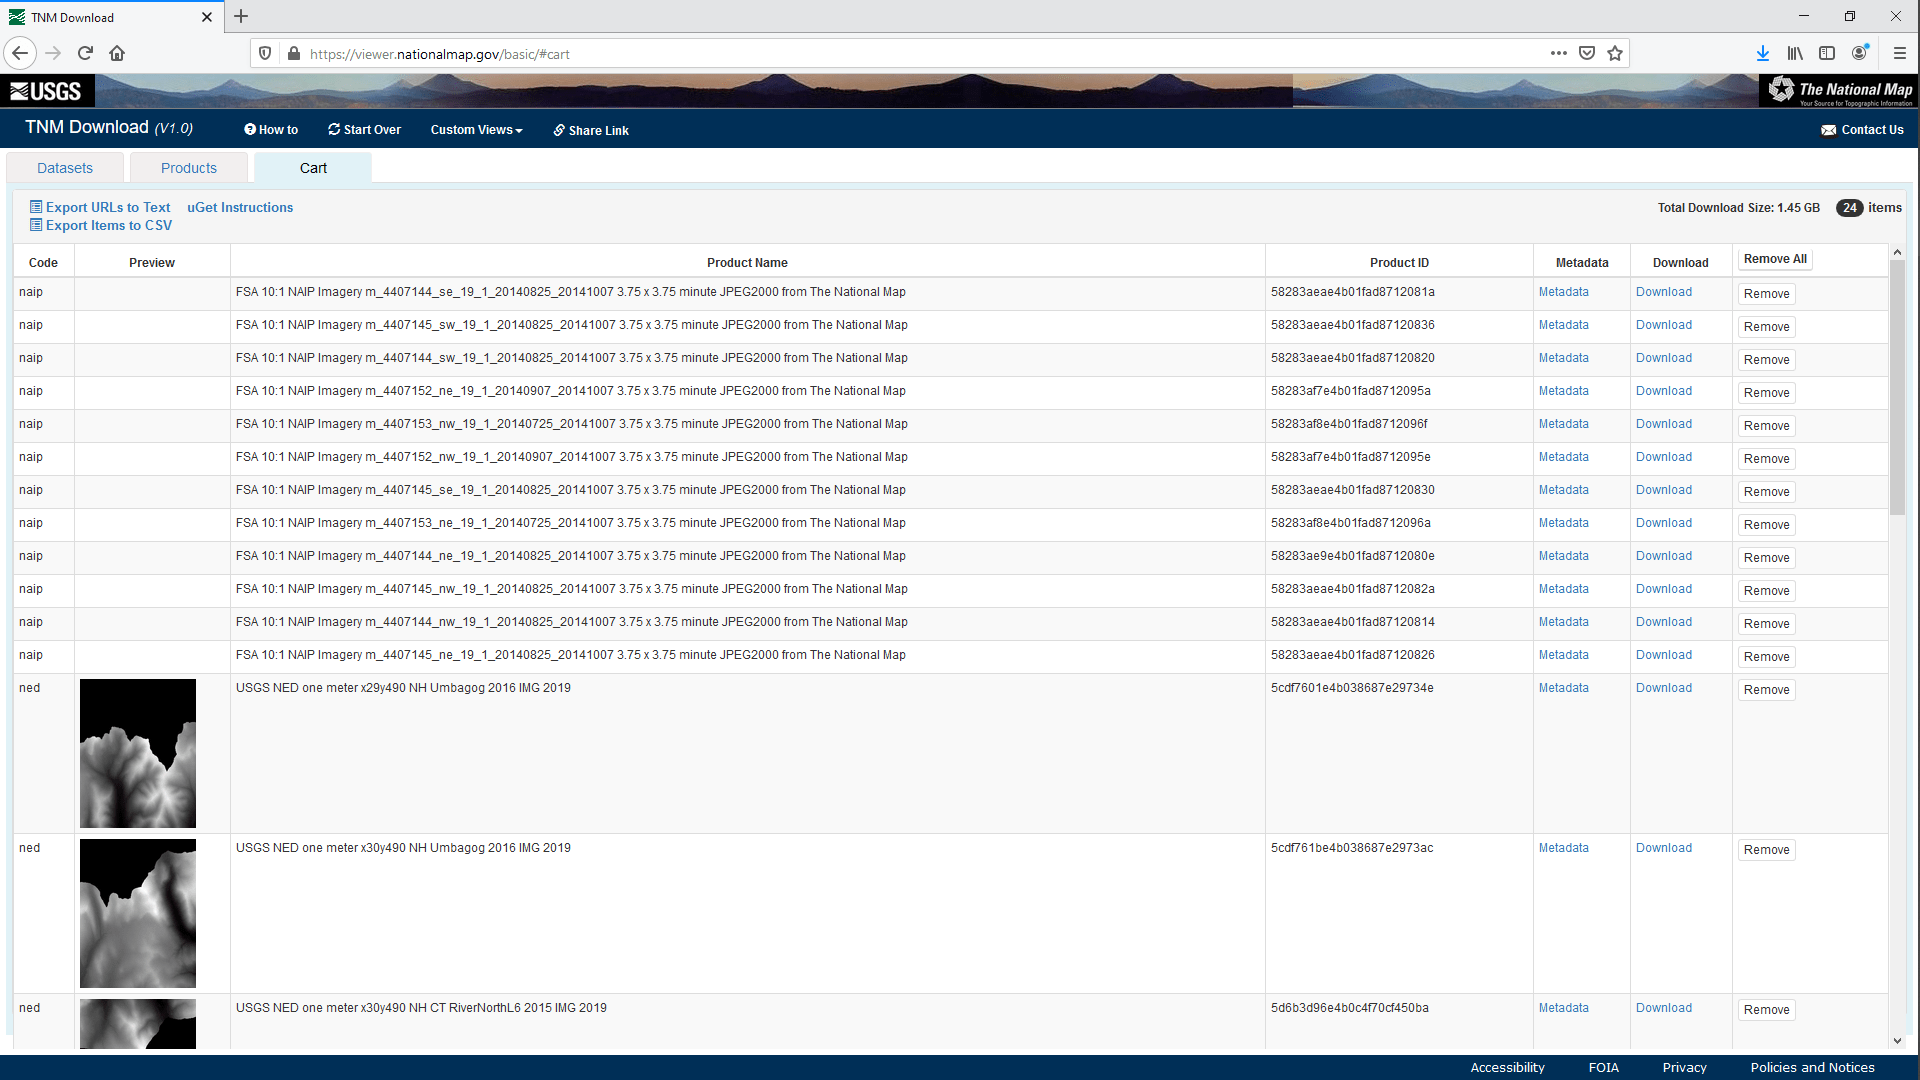Open Metadata for m_4407145_se item
The width and height of the screenshot is (1920, 1080).
click(x=1563, y=490)
